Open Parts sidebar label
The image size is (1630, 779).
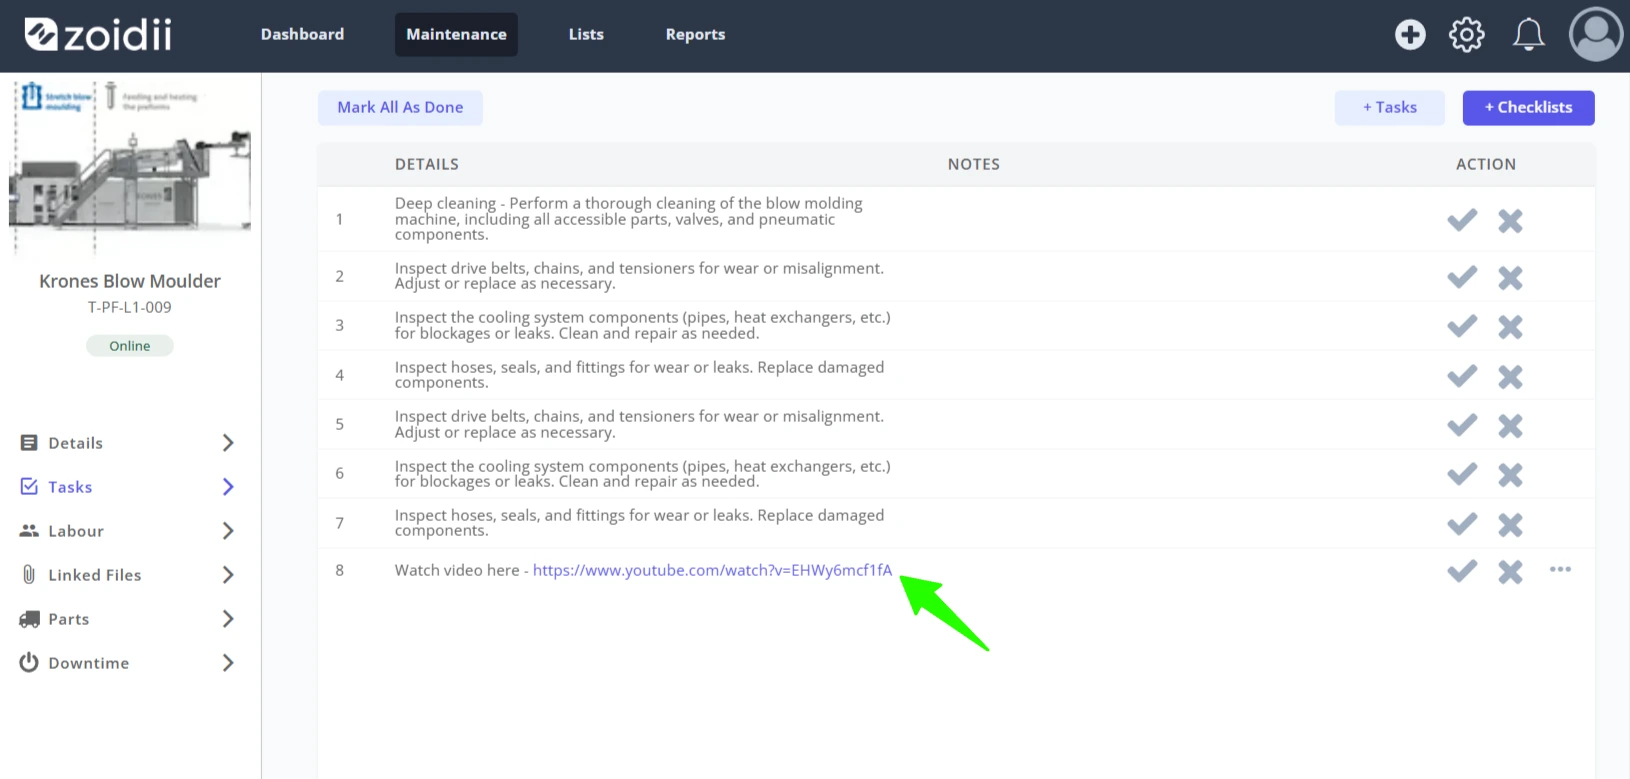69,619
